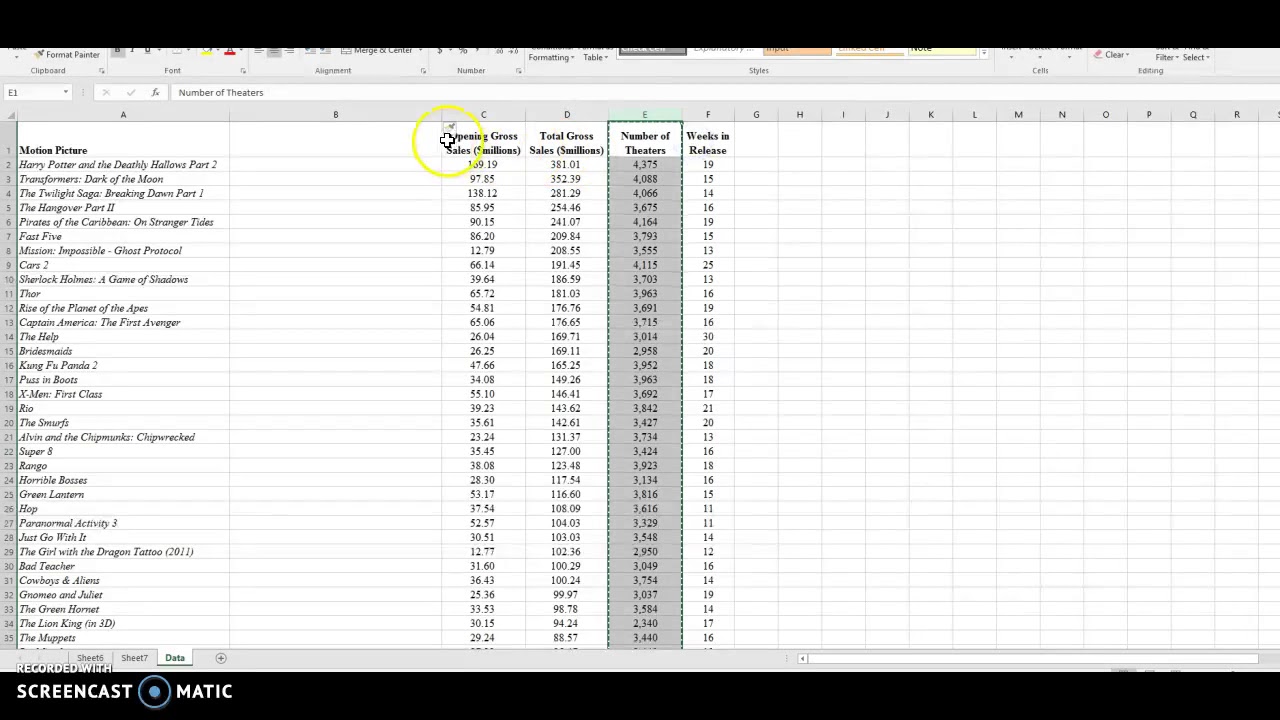The image size is (1280, 720).
Task: Select Kung Fu Panda 2 cell
Action: pos(123,365)
